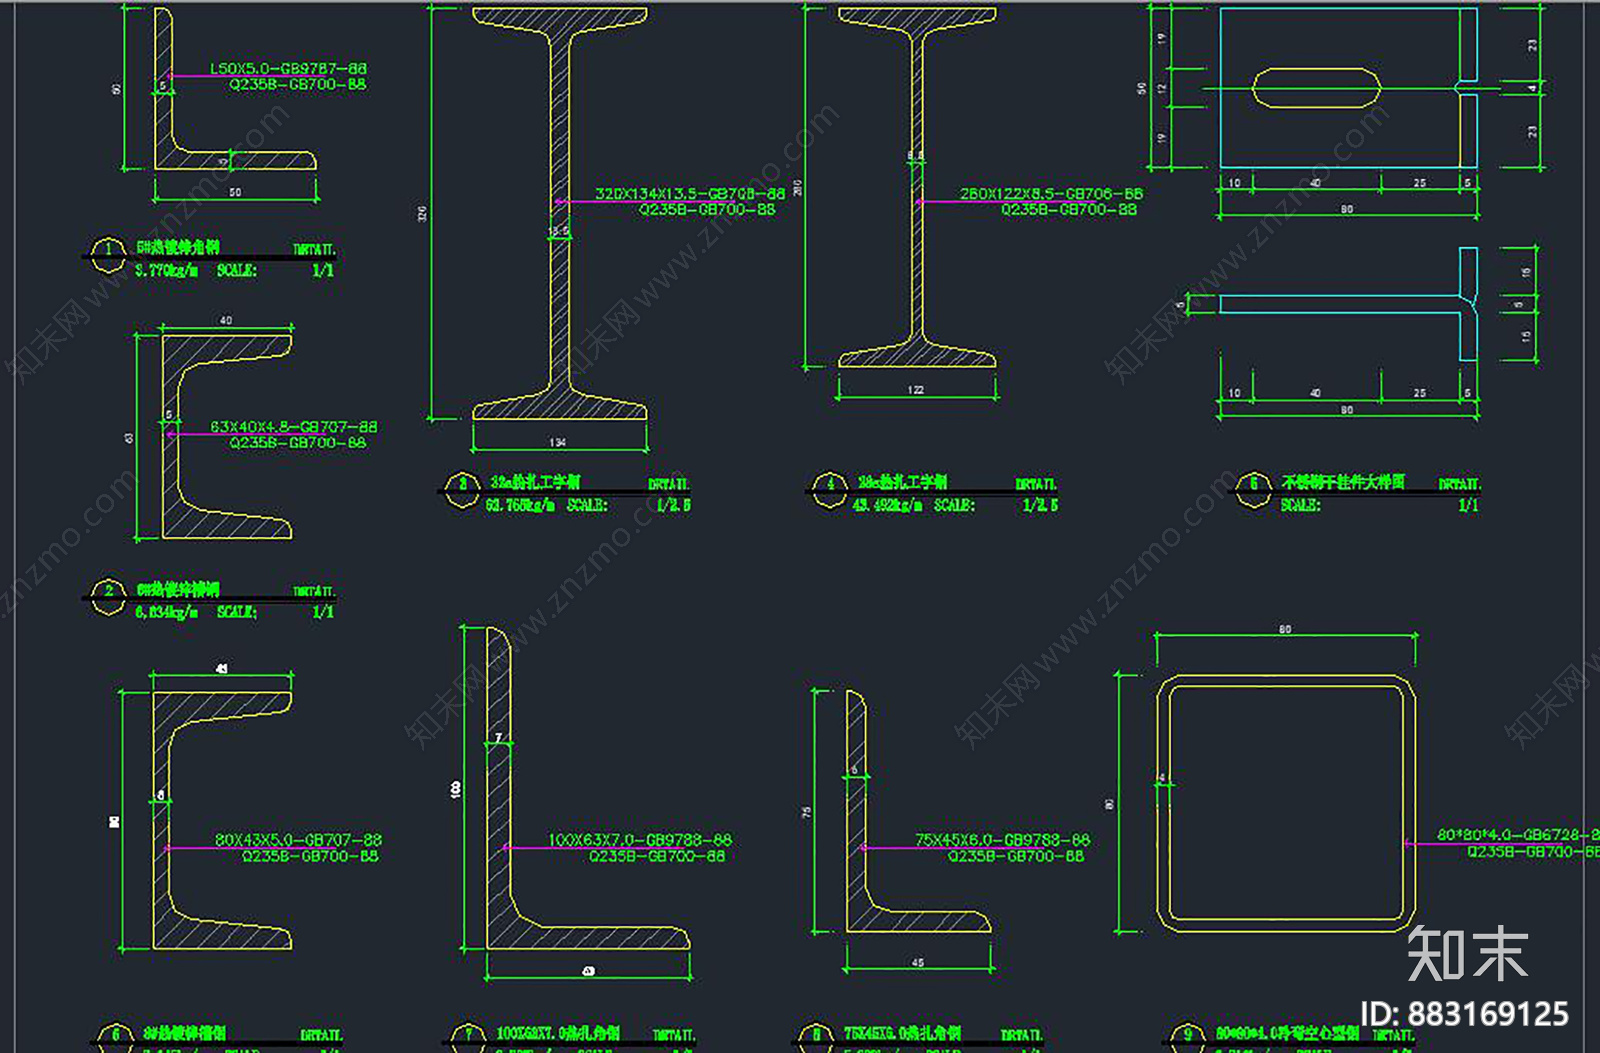Viewport: 1600px width, 1053px height.
Task: Click Q235B-GB700-88 under the 100X63X7.0 label
Action: click(x=657, y=856)
